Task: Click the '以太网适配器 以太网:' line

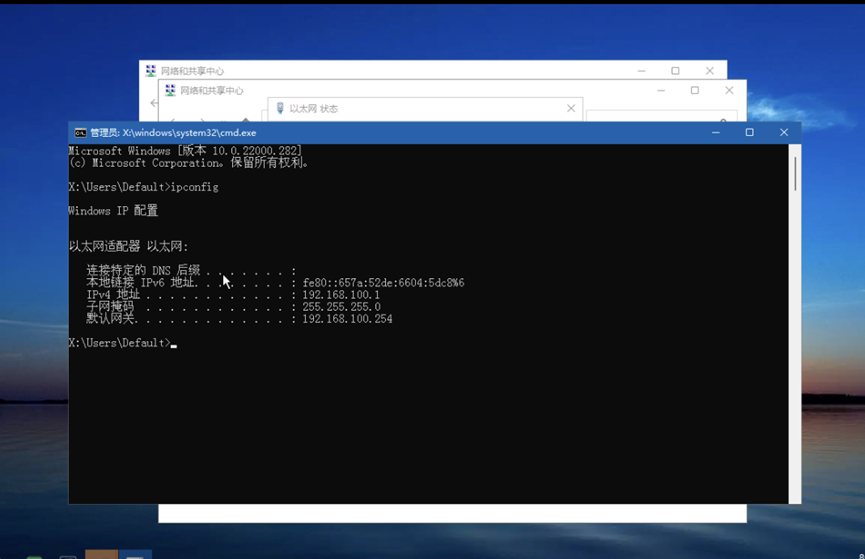Action: coord(129,246)
